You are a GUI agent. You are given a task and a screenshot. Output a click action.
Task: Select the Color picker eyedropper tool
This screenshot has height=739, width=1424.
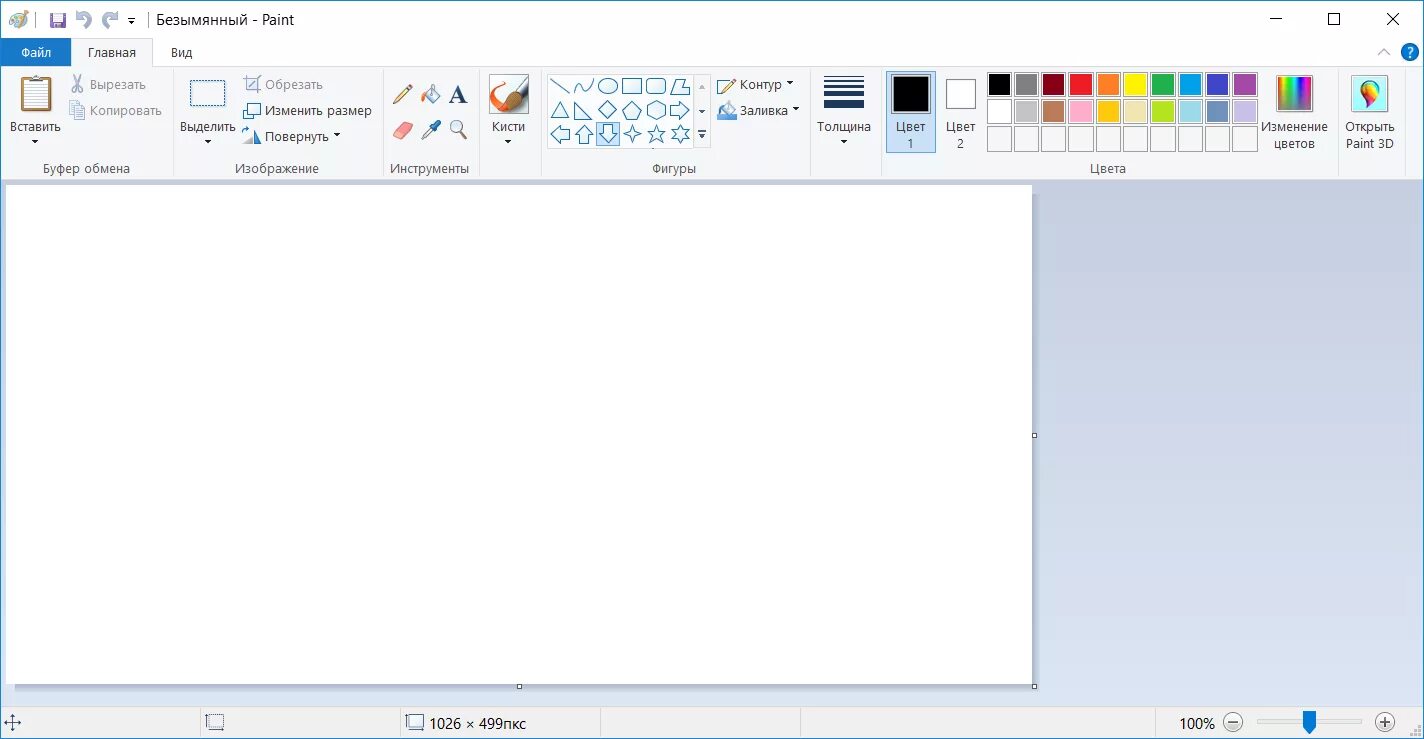431,129
